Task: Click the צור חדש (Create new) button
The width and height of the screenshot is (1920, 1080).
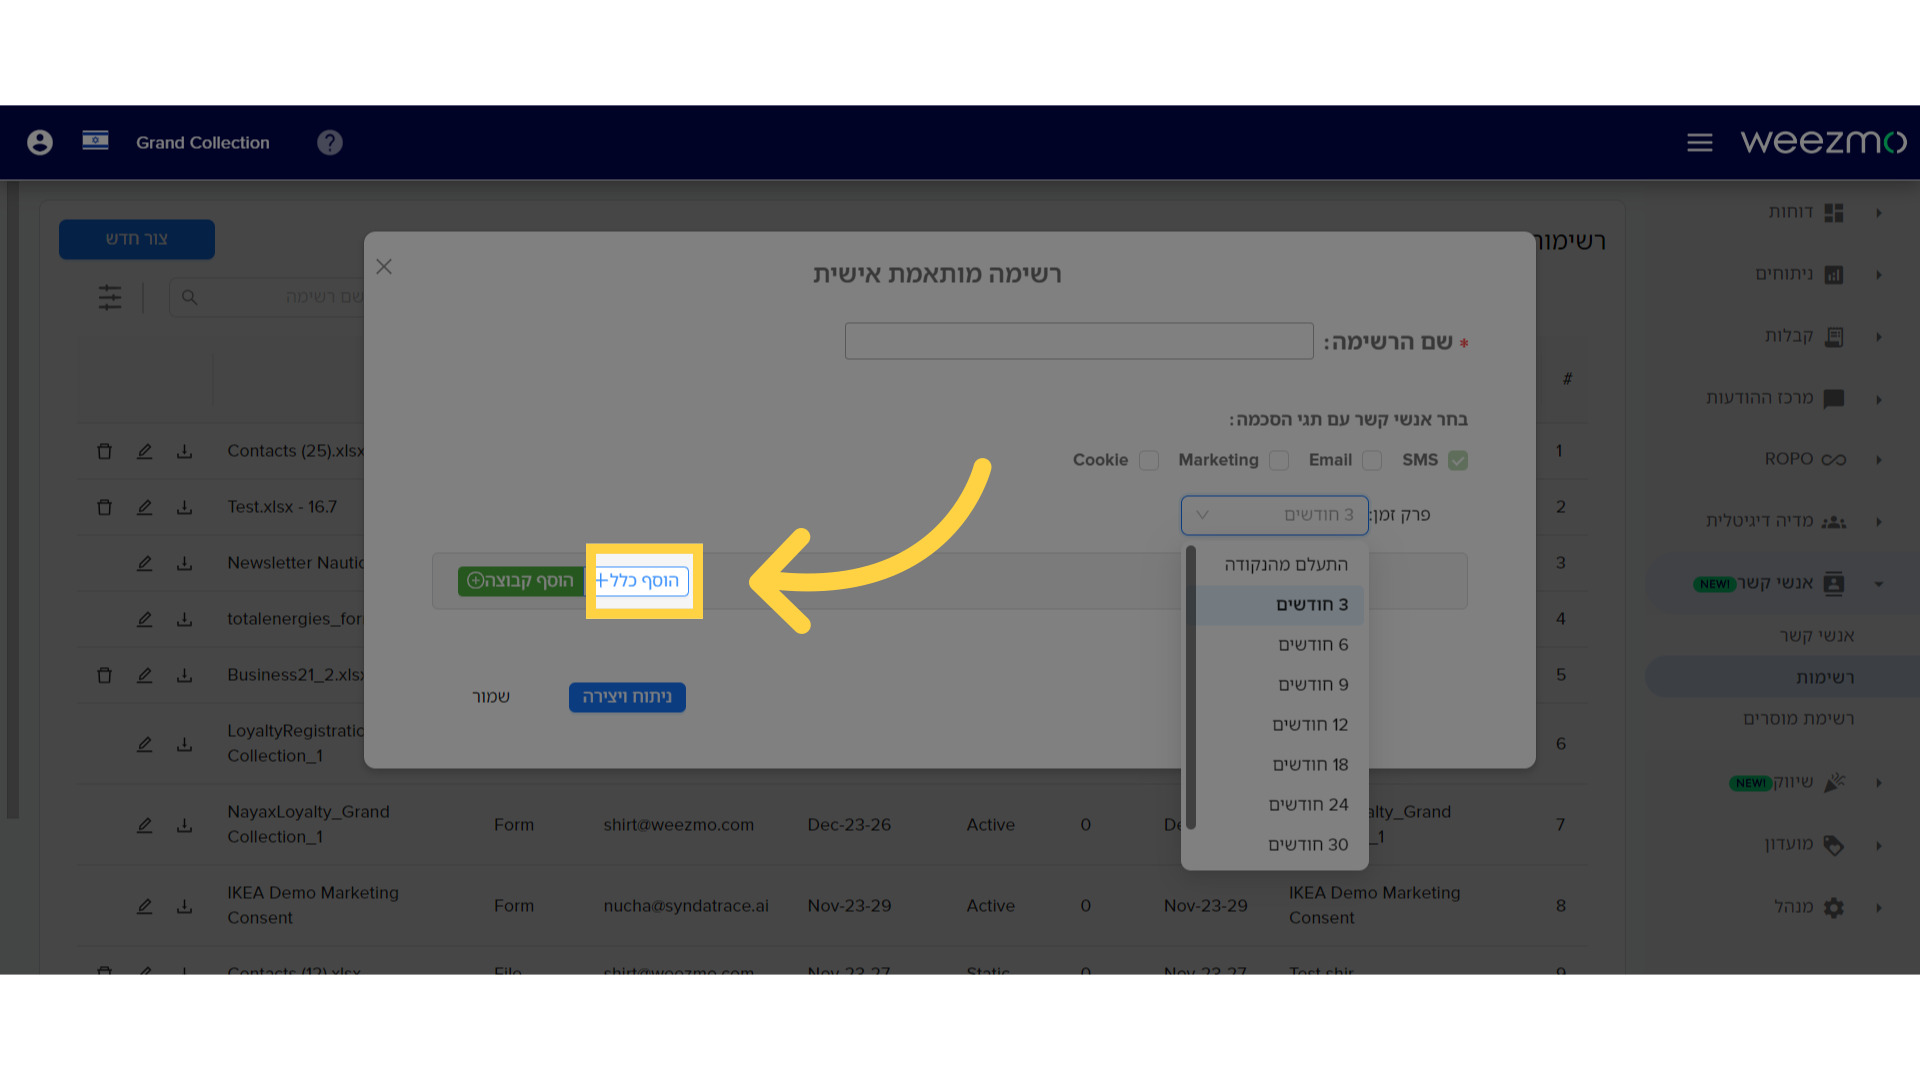Action: pyautogui.click(x=137, y=239)
